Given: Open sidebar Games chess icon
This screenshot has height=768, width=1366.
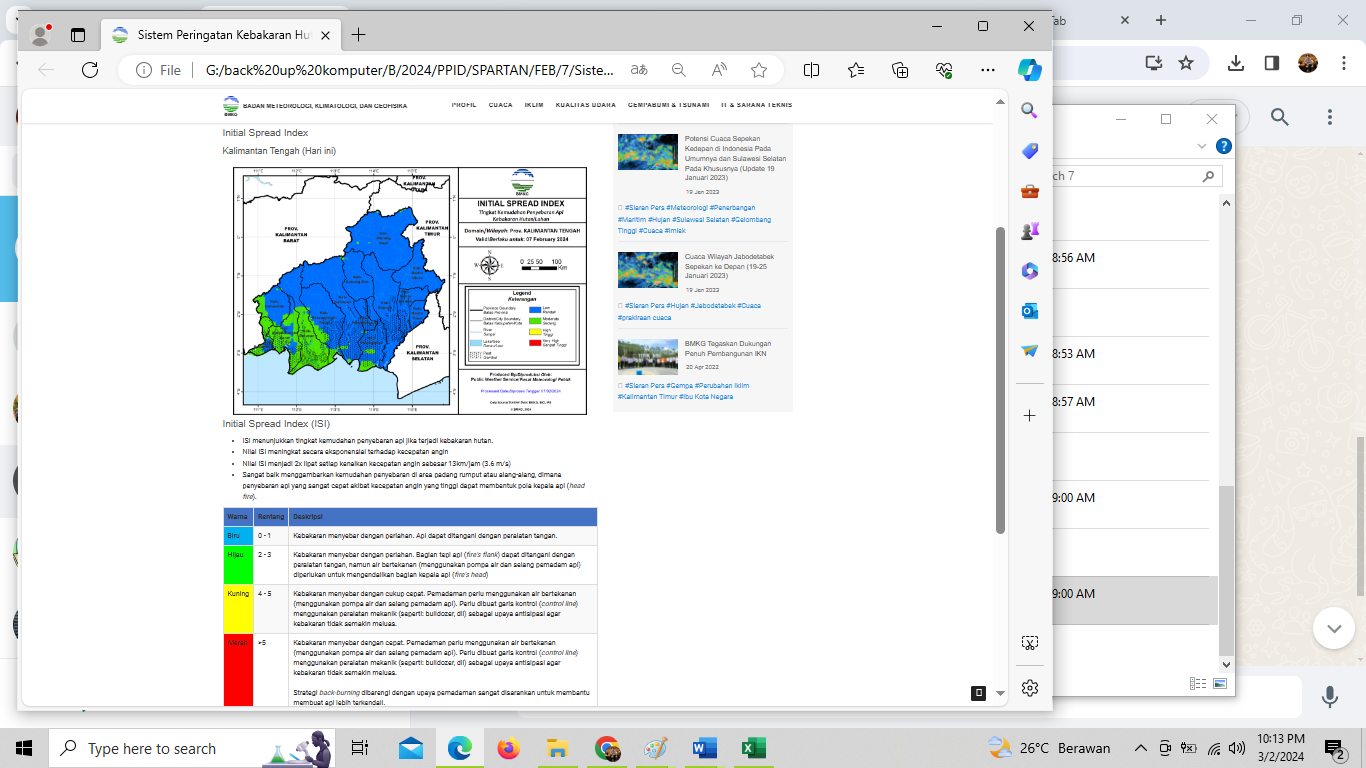Looking at the screenshot, I should (x=1030, y=231).
